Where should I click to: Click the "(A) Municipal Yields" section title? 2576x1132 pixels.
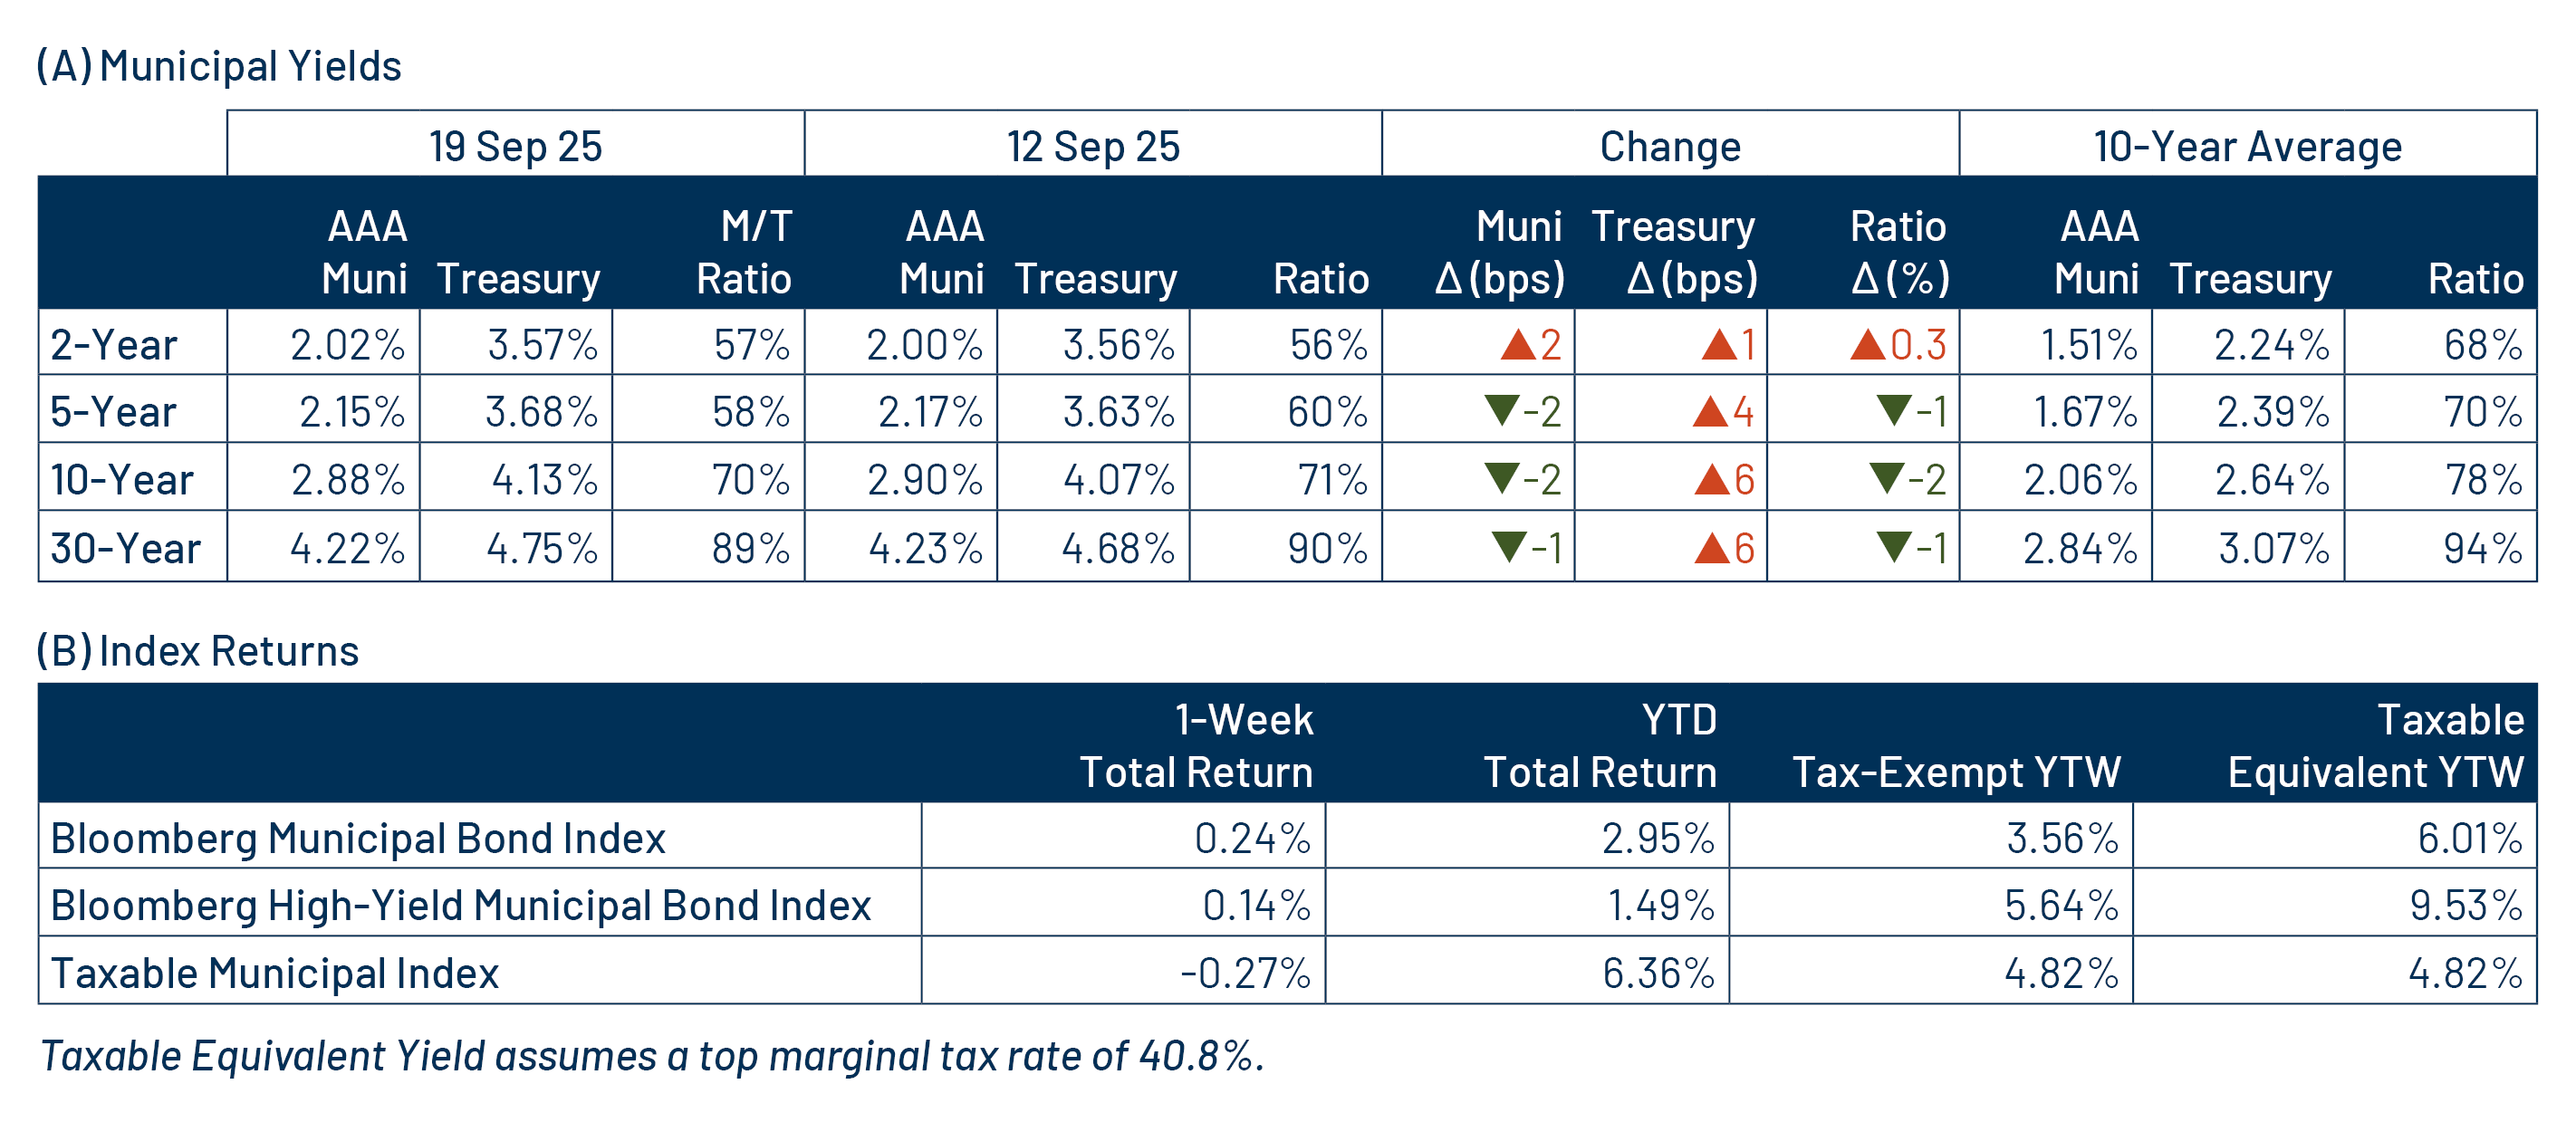pos(219,66)
